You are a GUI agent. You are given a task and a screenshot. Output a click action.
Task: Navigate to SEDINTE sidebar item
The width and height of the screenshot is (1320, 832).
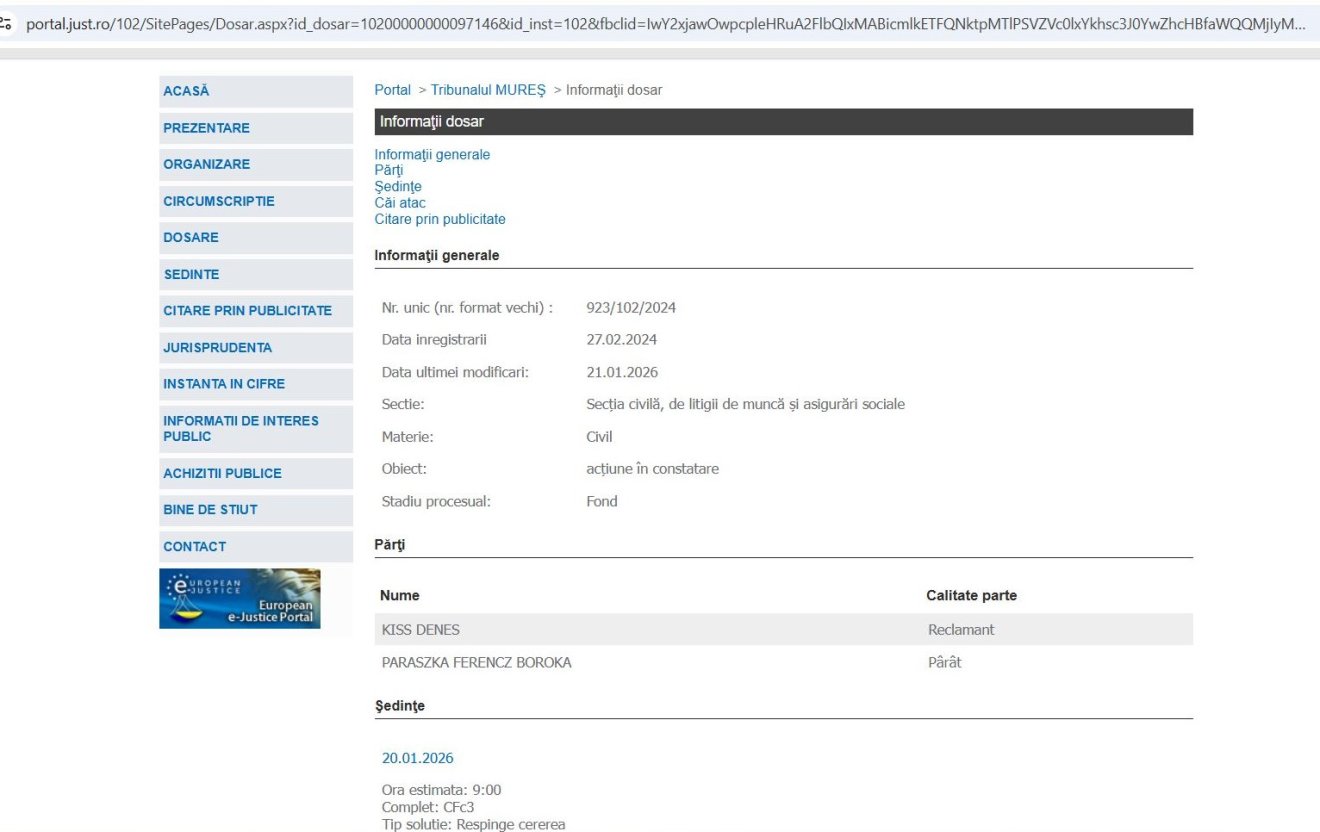tap(191, 274)
